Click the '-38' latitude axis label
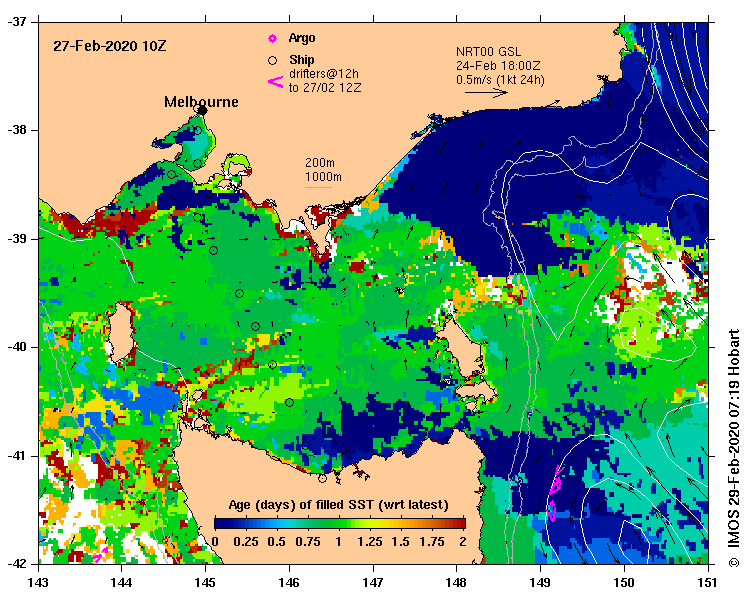The image size is (749, 600). pyautogui.click(x=16, y=130)
